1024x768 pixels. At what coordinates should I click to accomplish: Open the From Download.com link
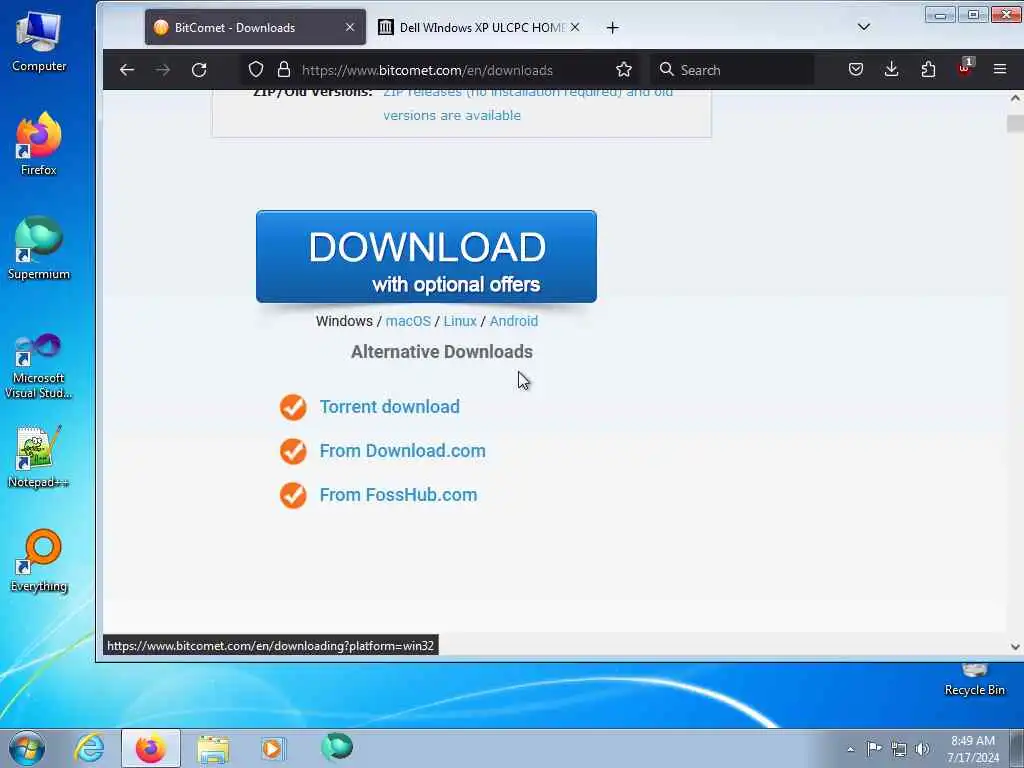coord(402,451)
